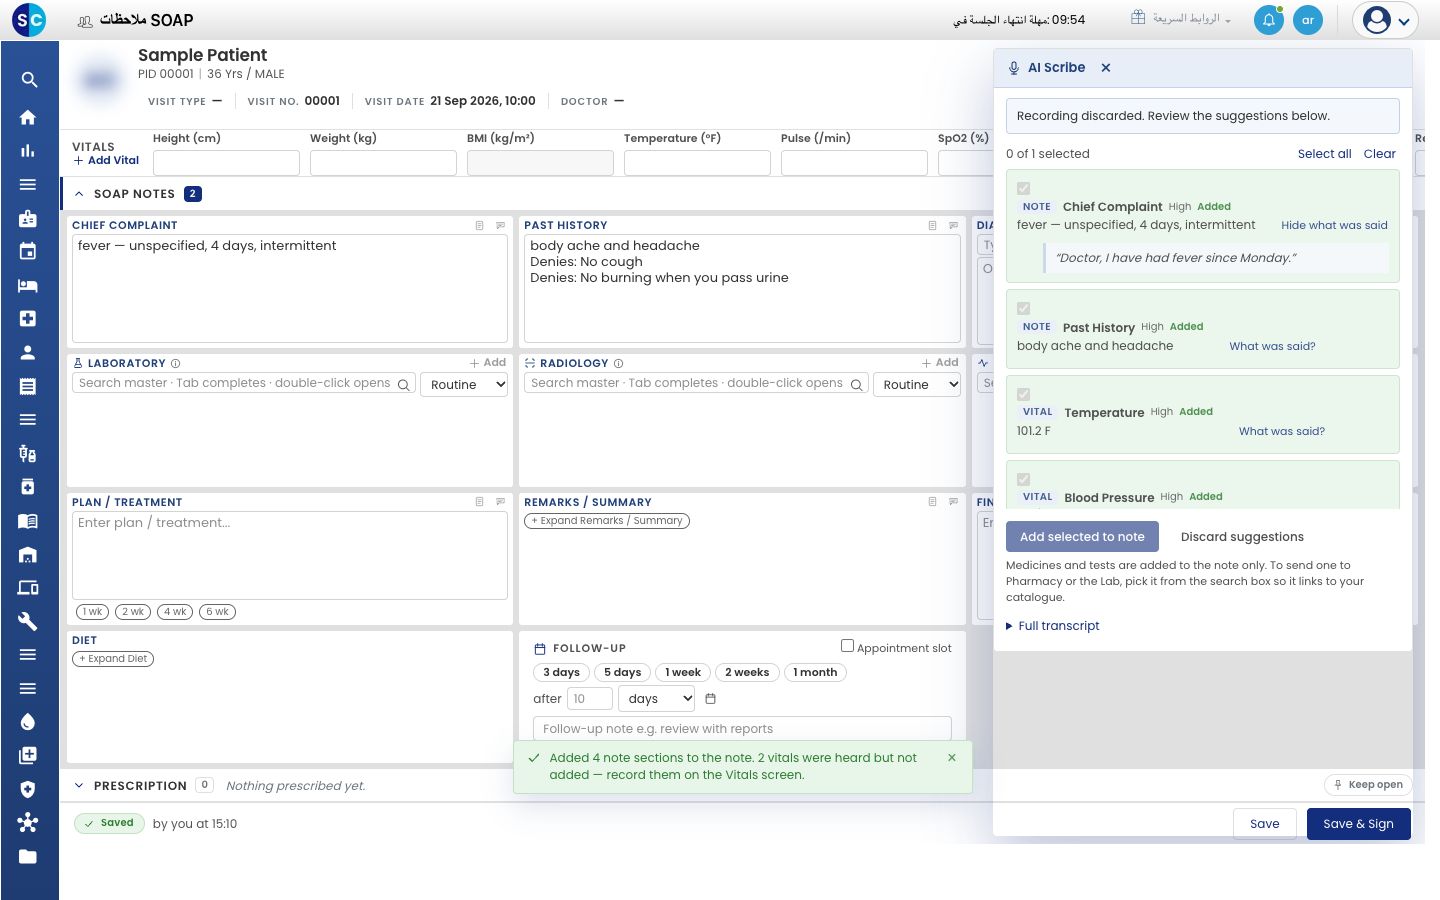1440x900 pixels.
Task: Collapse the SOAP Notes section
Action: [x=79, y=194]
